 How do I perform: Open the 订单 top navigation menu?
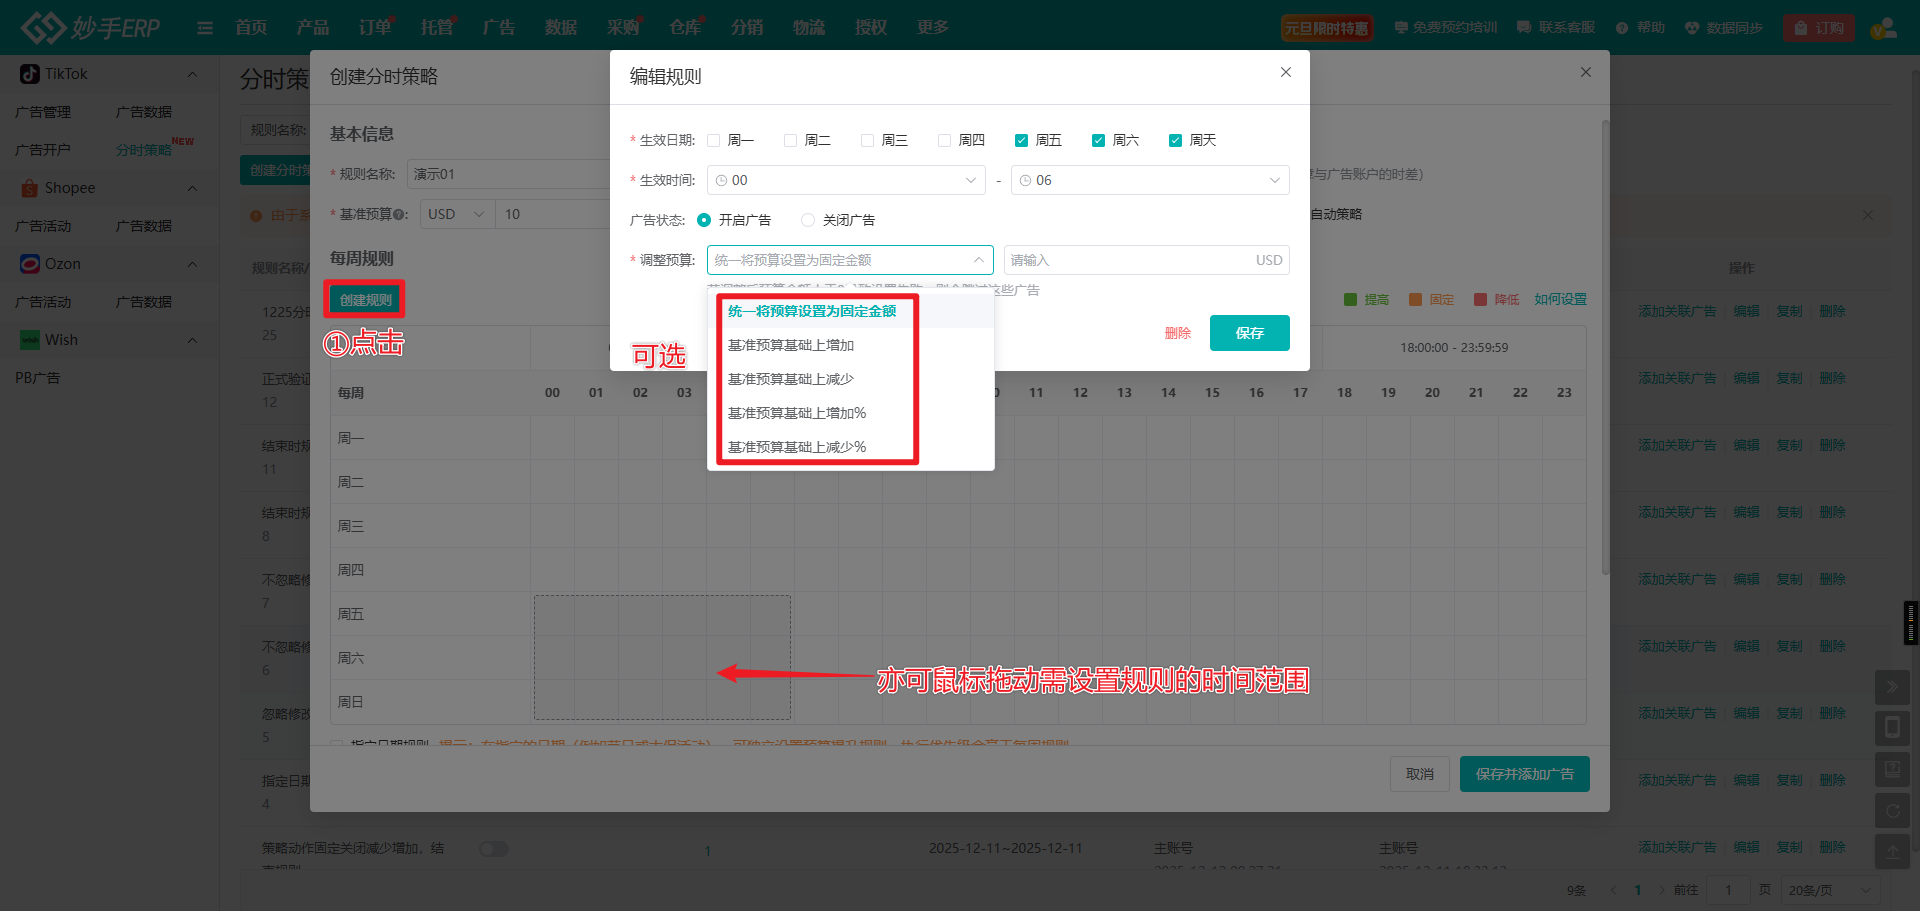click(x=375, y=28)
